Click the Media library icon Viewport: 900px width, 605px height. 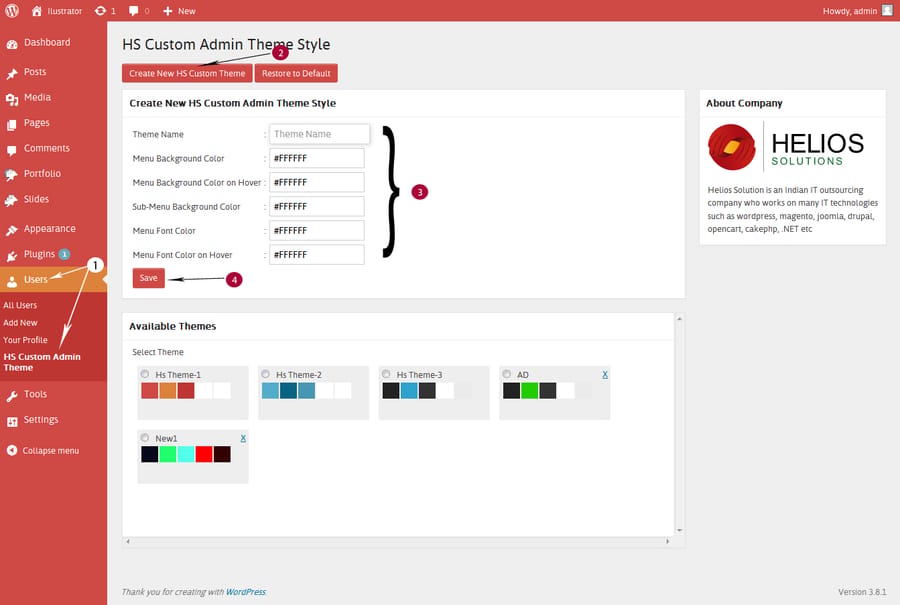tap(11, 99)
